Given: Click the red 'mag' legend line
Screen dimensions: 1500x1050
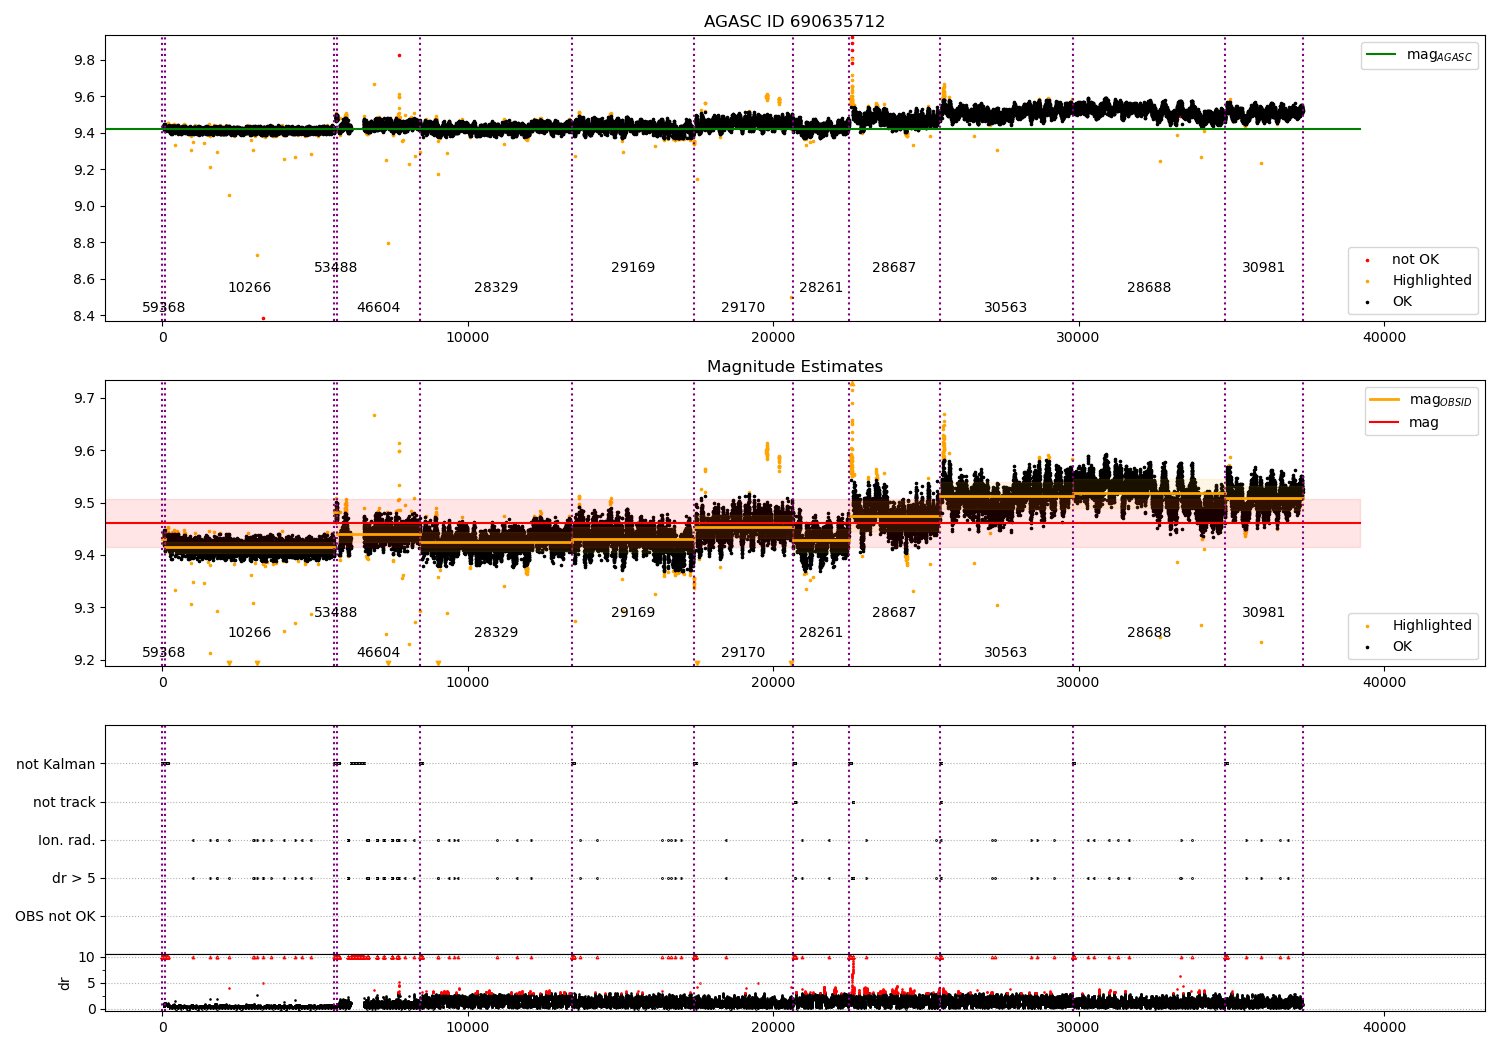Looking at the screenshot, I should tap(1384, 423).
